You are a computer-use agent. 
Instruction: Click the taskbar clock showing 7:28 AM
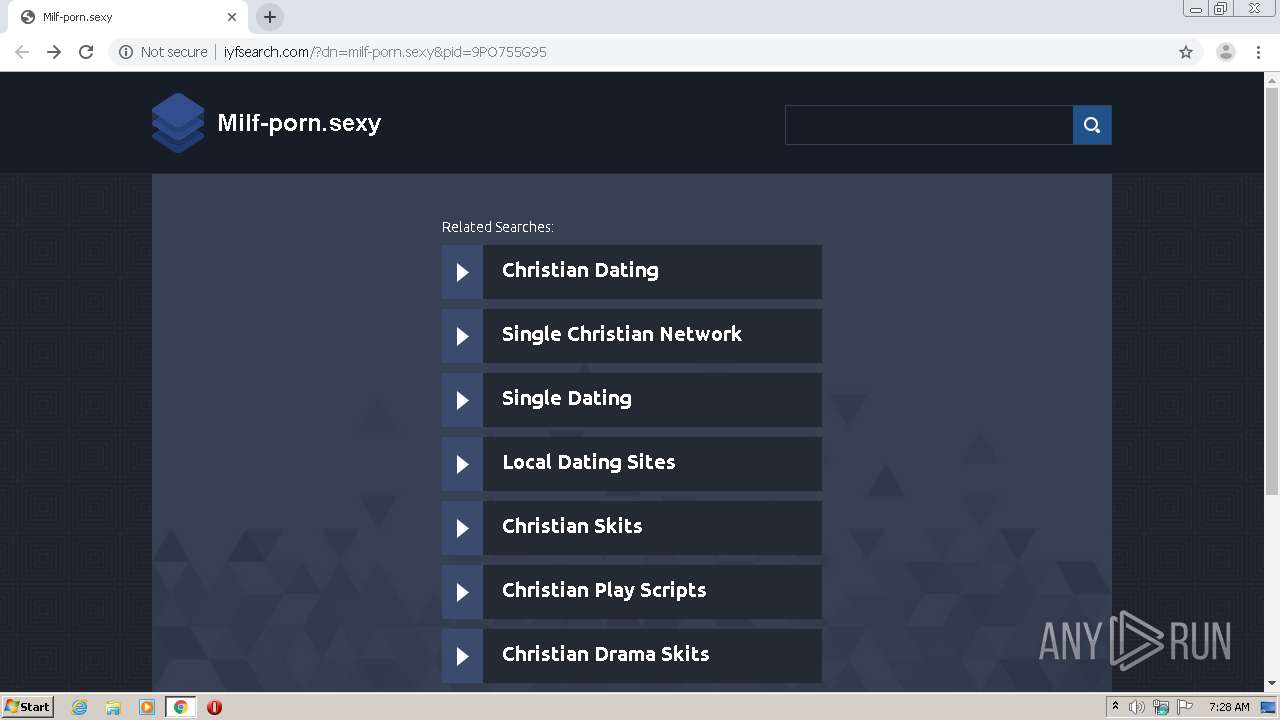(1229, 707)
